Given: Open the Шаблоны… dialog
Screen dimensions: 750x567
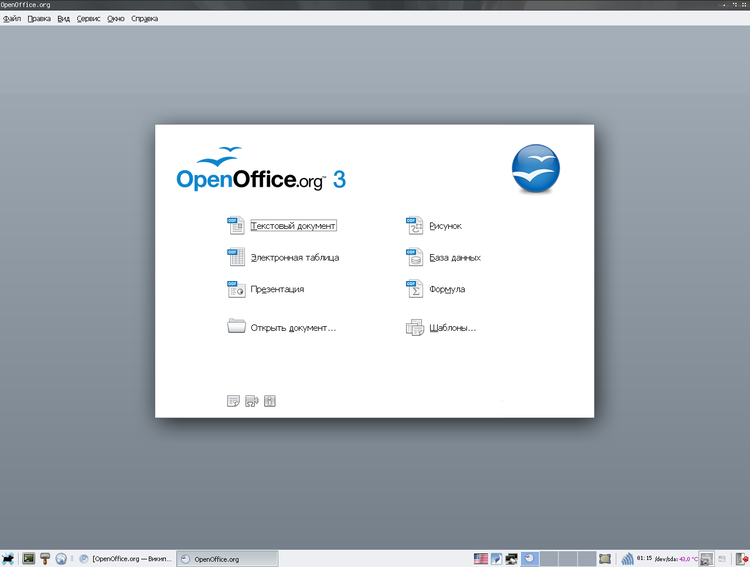Looking at the screenshot, I should pos(452,328).
